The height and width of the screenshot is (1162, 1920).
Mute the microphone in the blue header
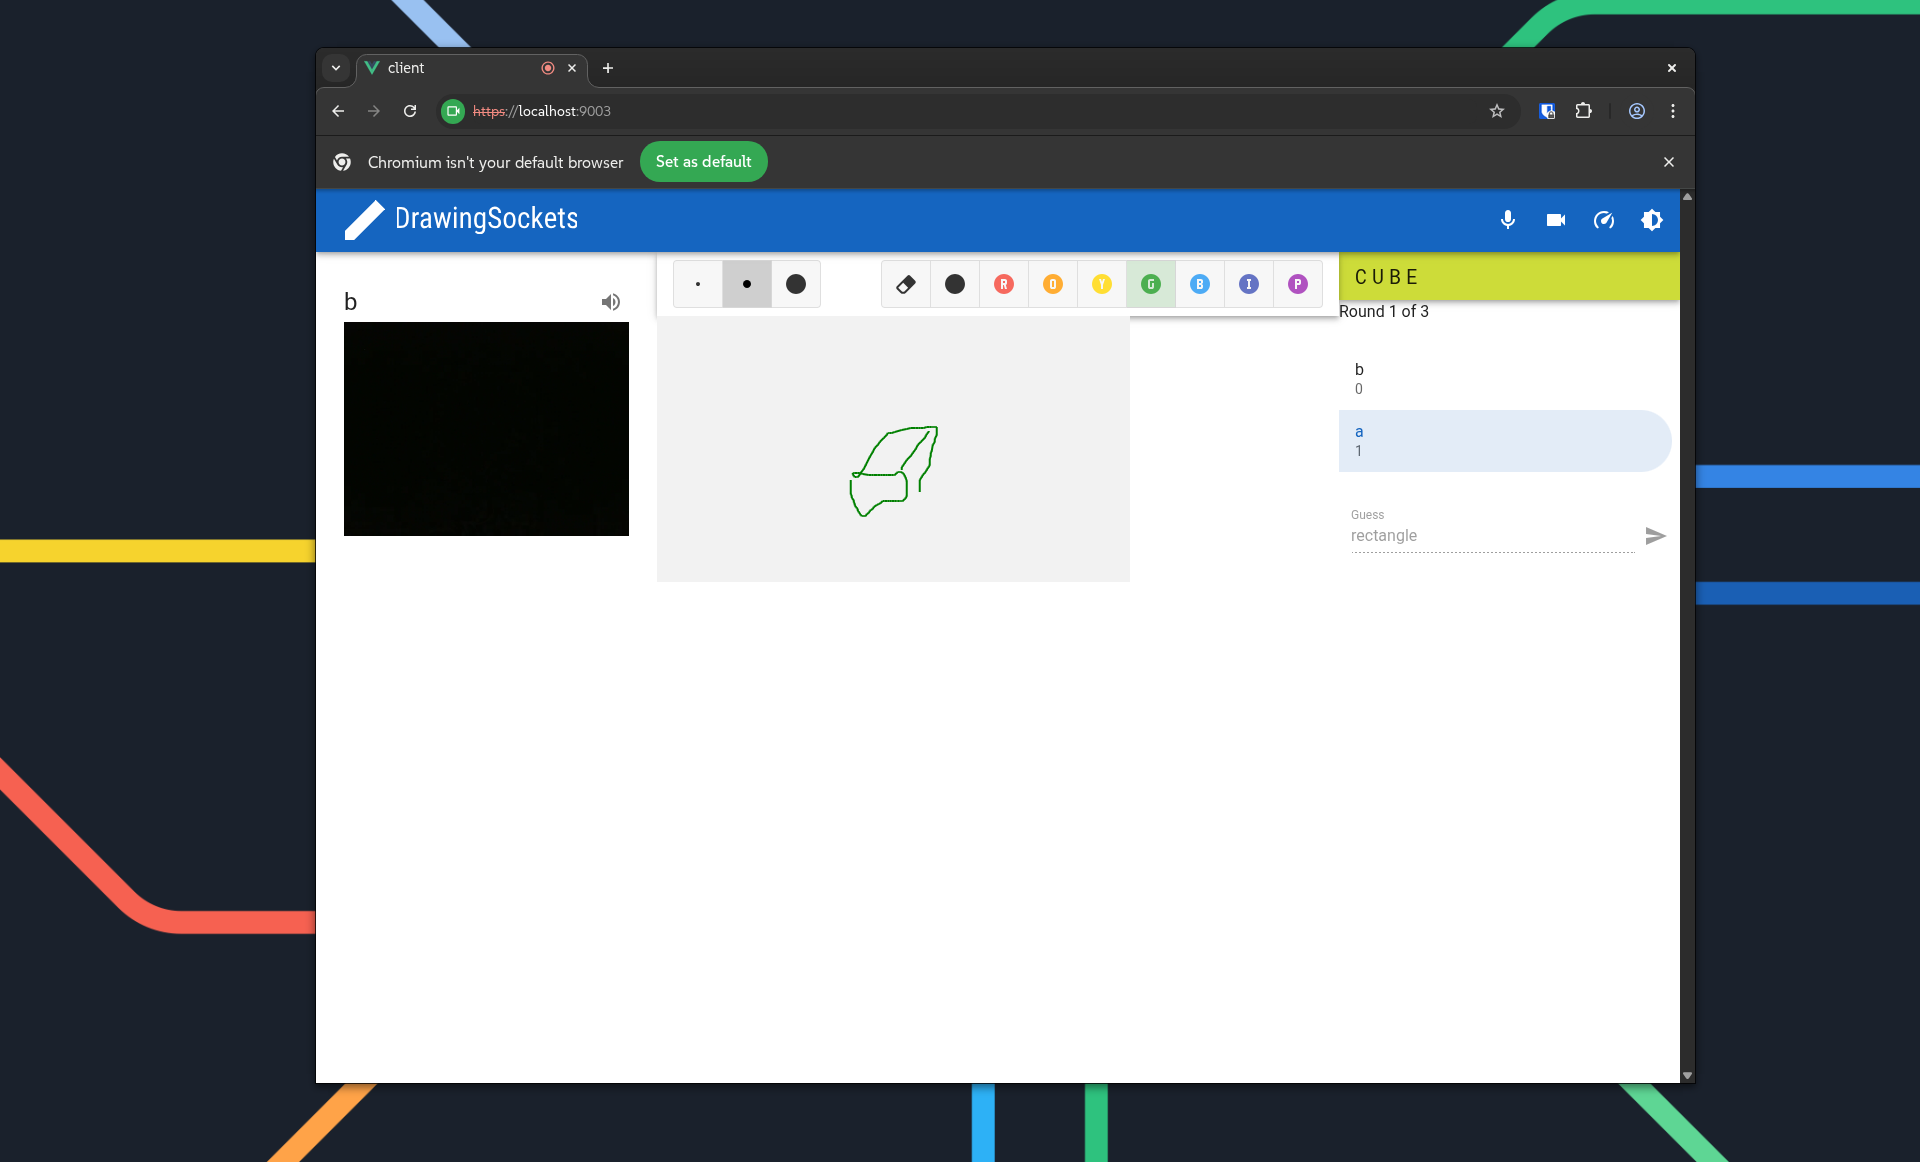1507,220
